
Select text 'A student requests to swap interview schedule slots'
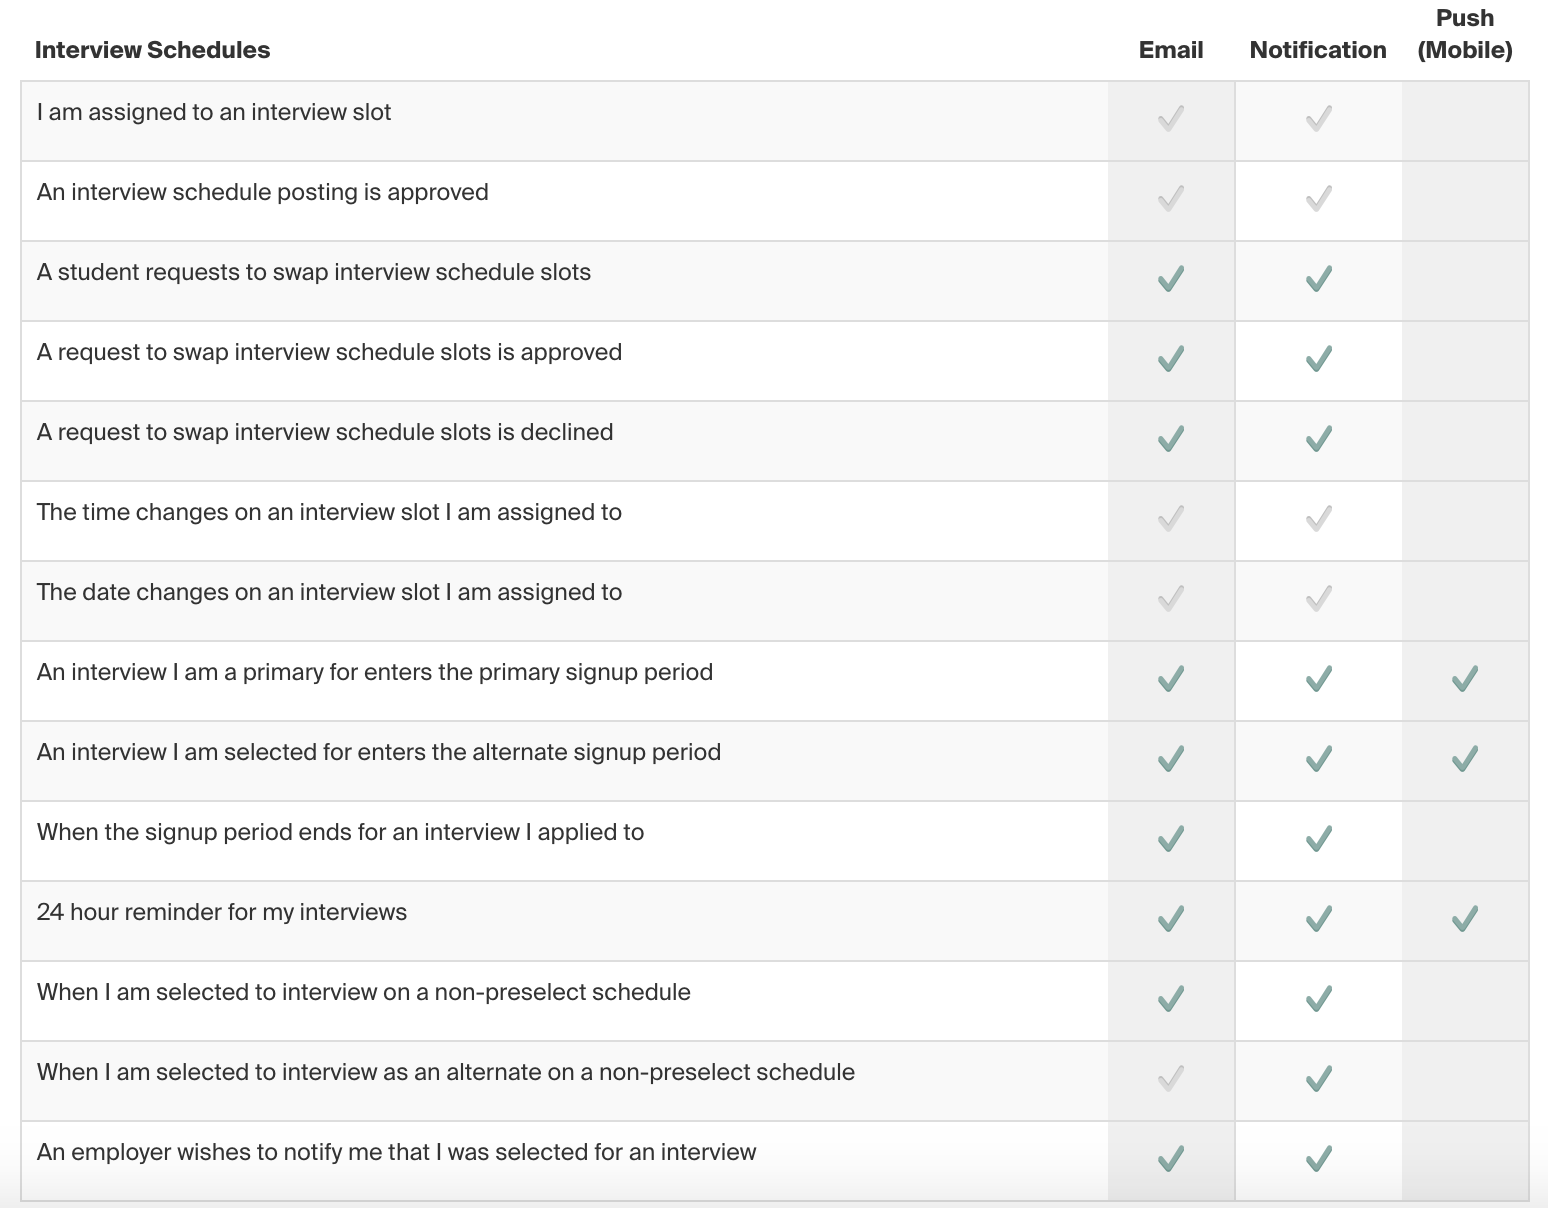pyautogui.click(x=314, y=272)
